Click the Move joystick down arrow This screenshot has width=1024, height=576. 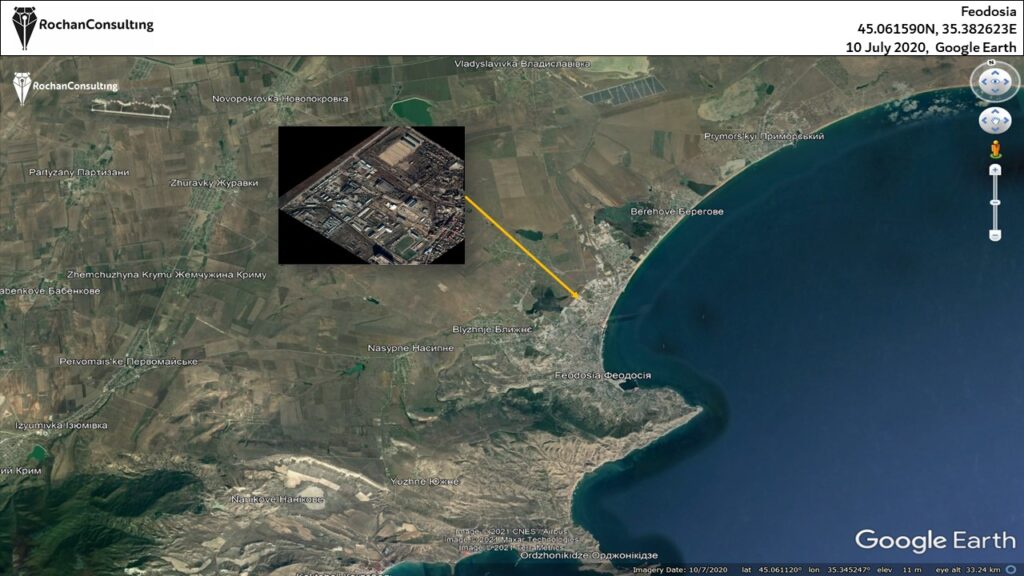(x=995, y=129)
